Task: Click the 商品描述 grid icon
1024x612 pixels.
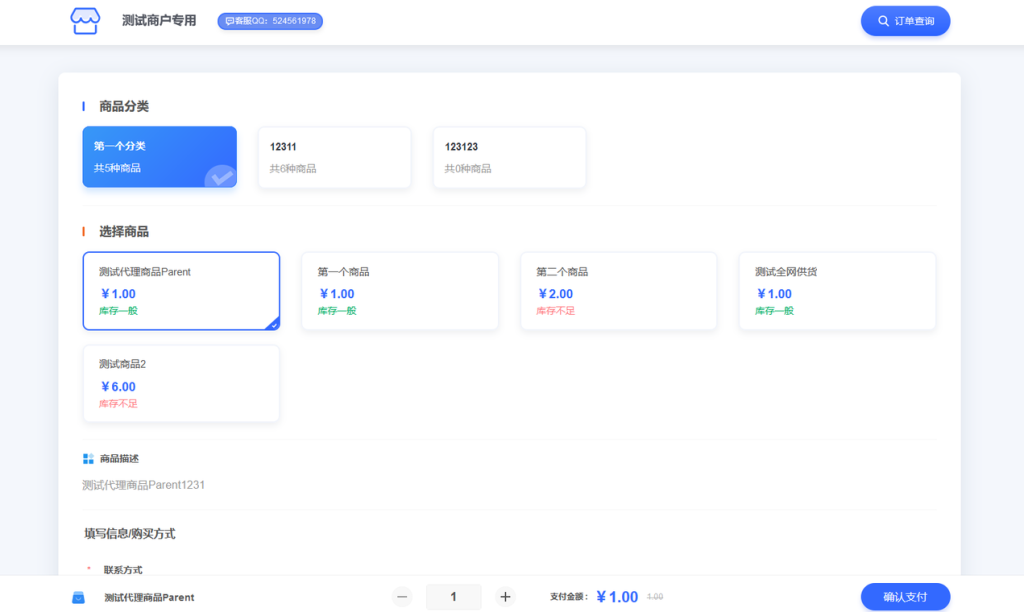Action: 88,459
